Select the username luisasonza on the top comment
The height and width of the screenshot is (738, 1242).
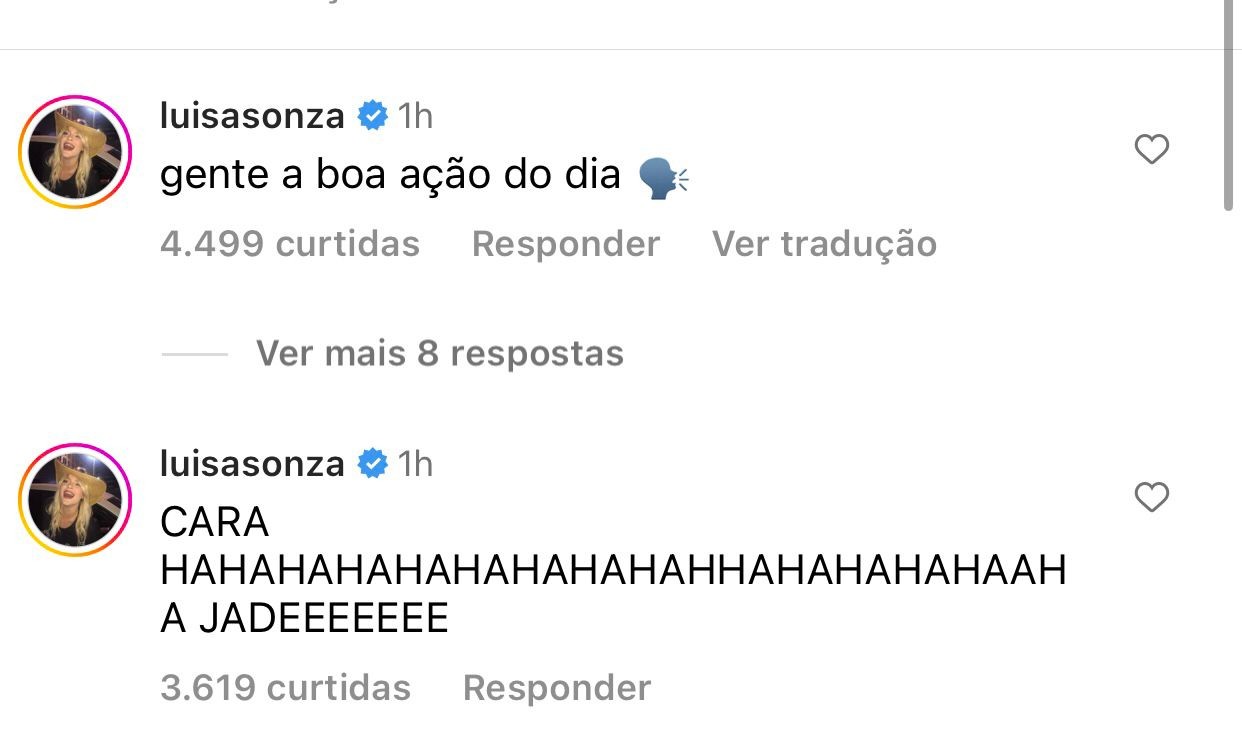point(253,115)
